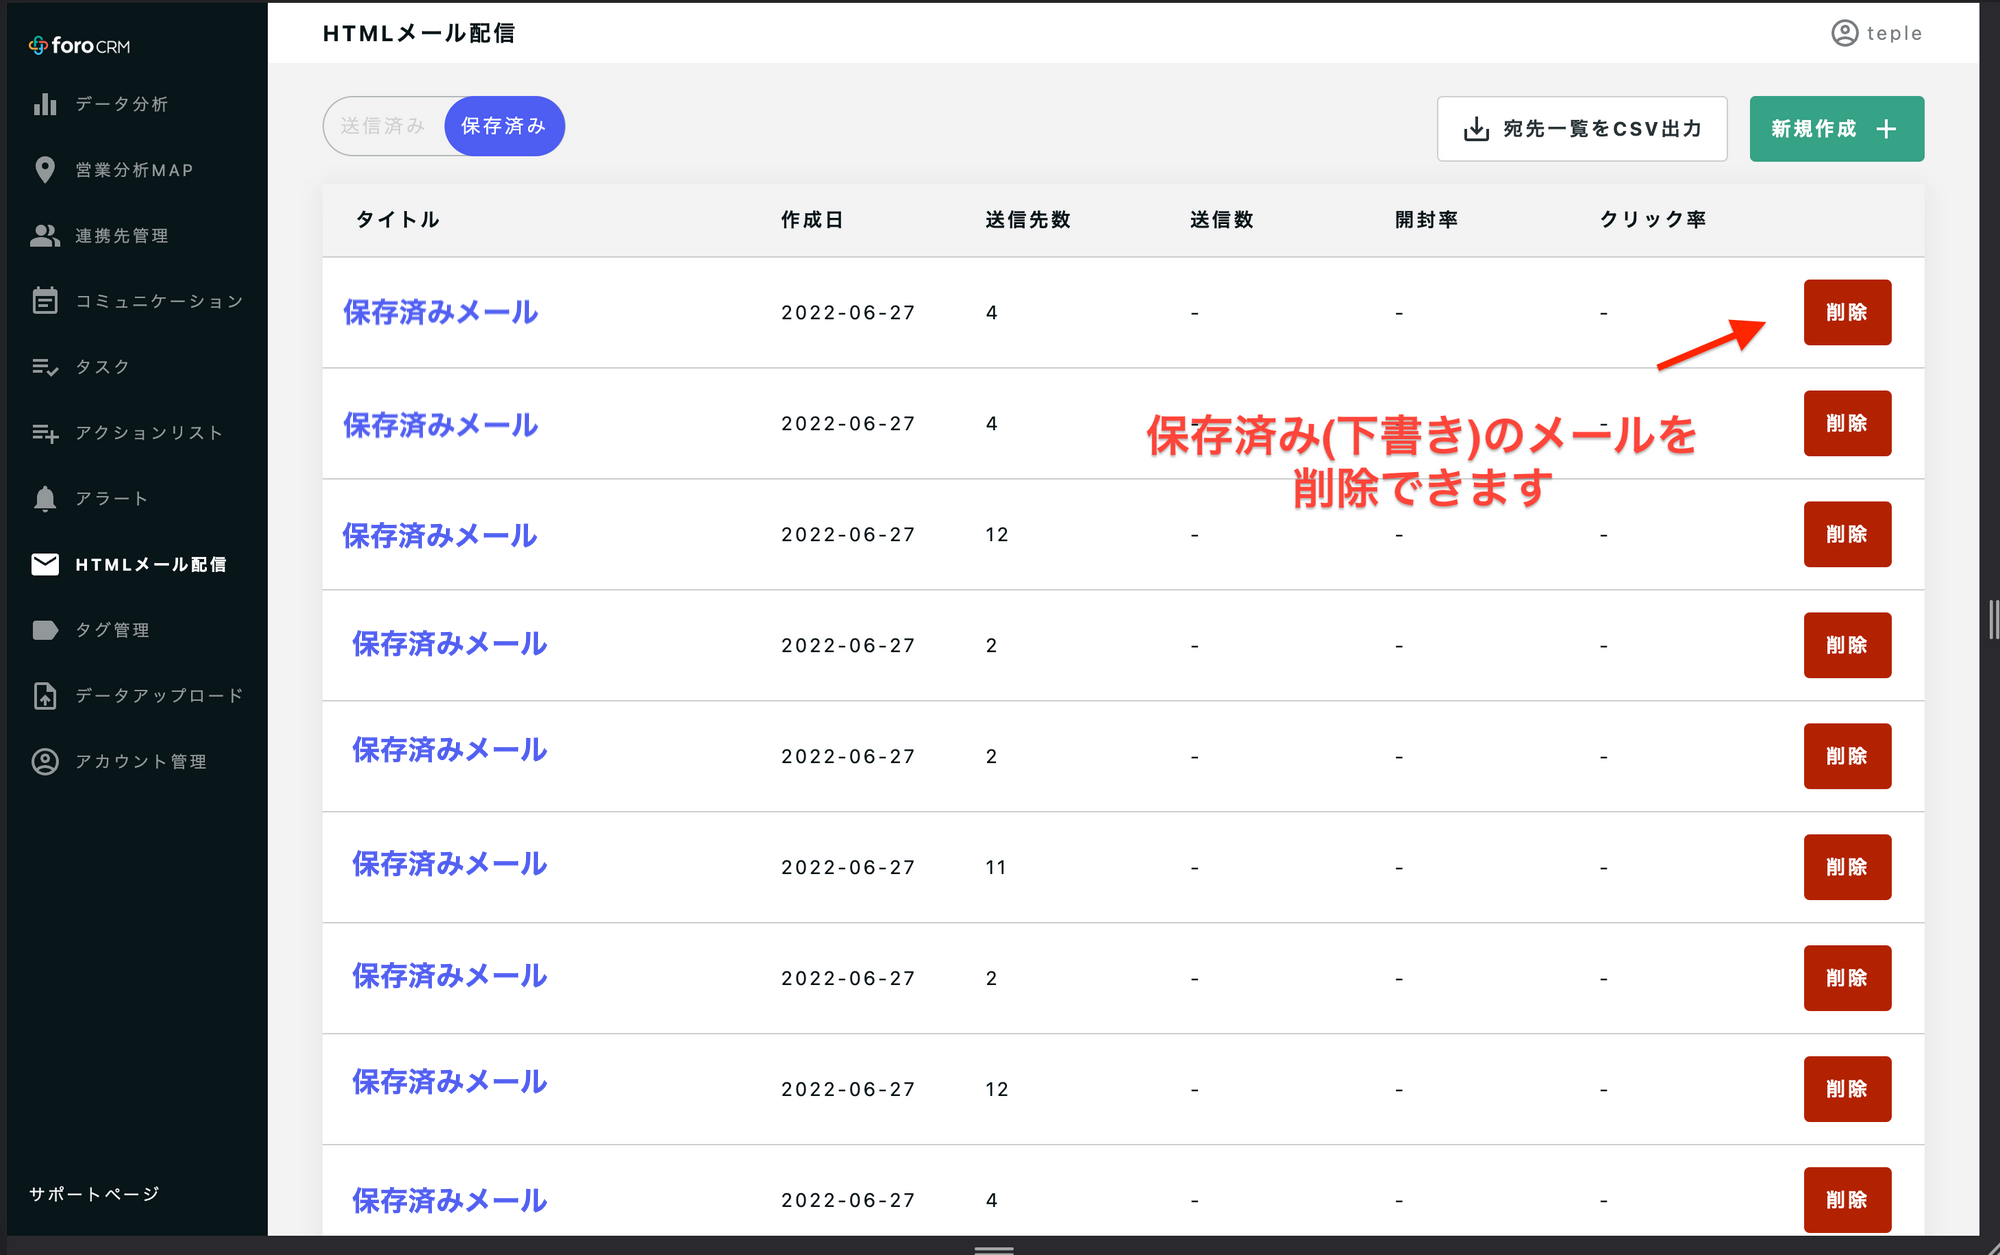Open first 保存済みメール with 4 recipients

coord(440,312)
